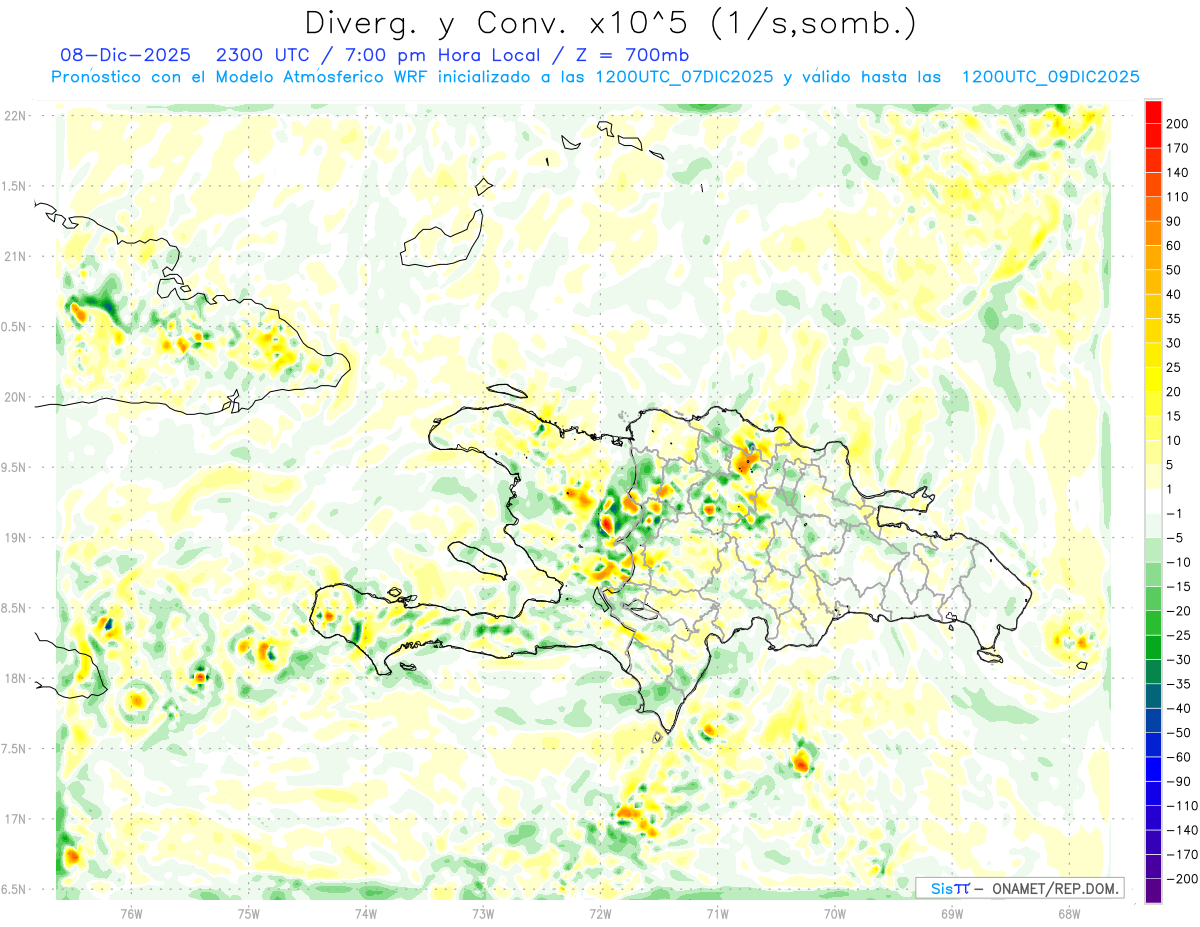The height and width of the screenshot is (927, 1200).
Task: Click the longitude label "73W"
Action: tap(483, 913)
